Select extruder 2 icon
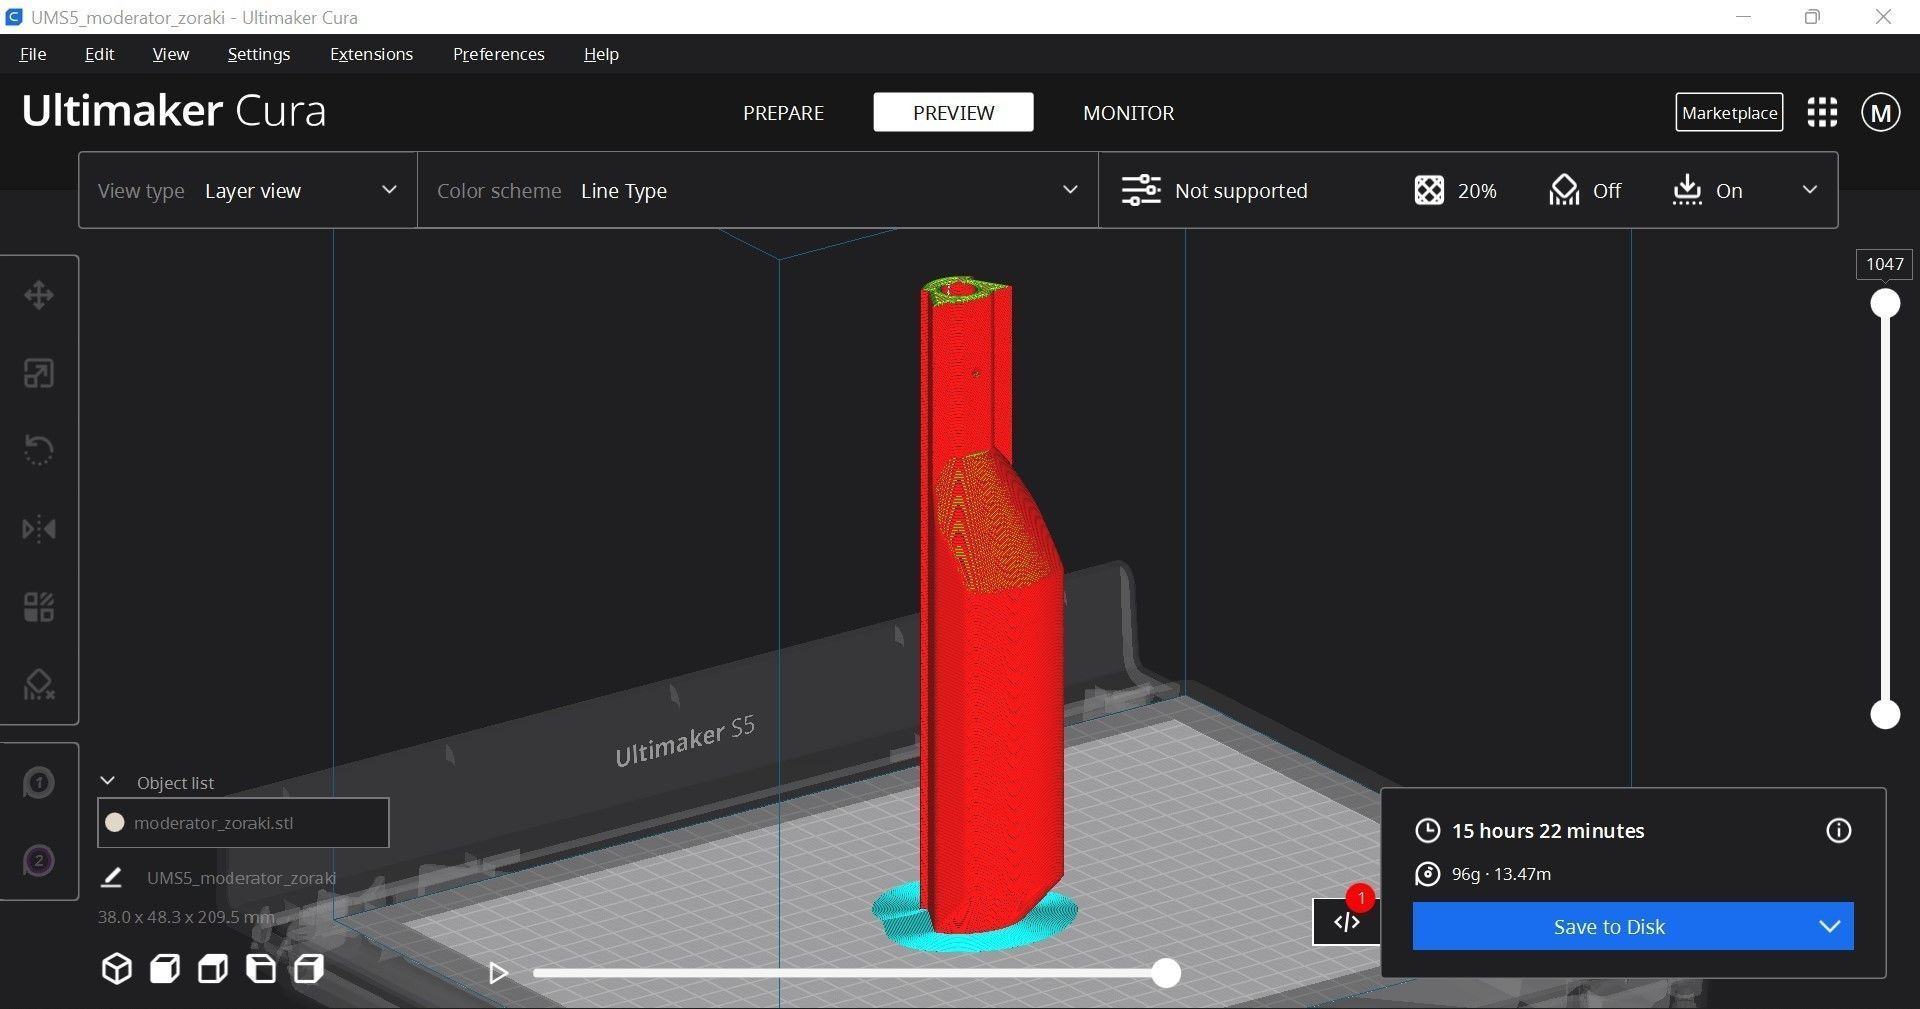Viewport: 1920px width, 1009px height. pyautogui.click(x=39, y=860)
